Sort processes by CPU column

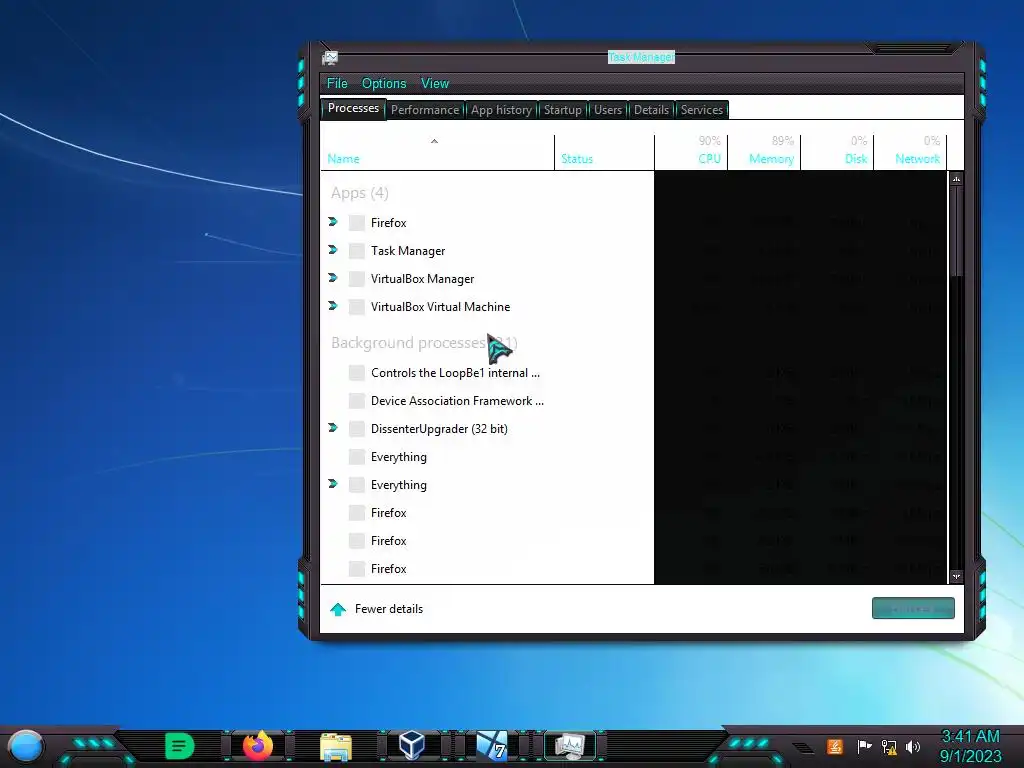click(x=691, y=152)
